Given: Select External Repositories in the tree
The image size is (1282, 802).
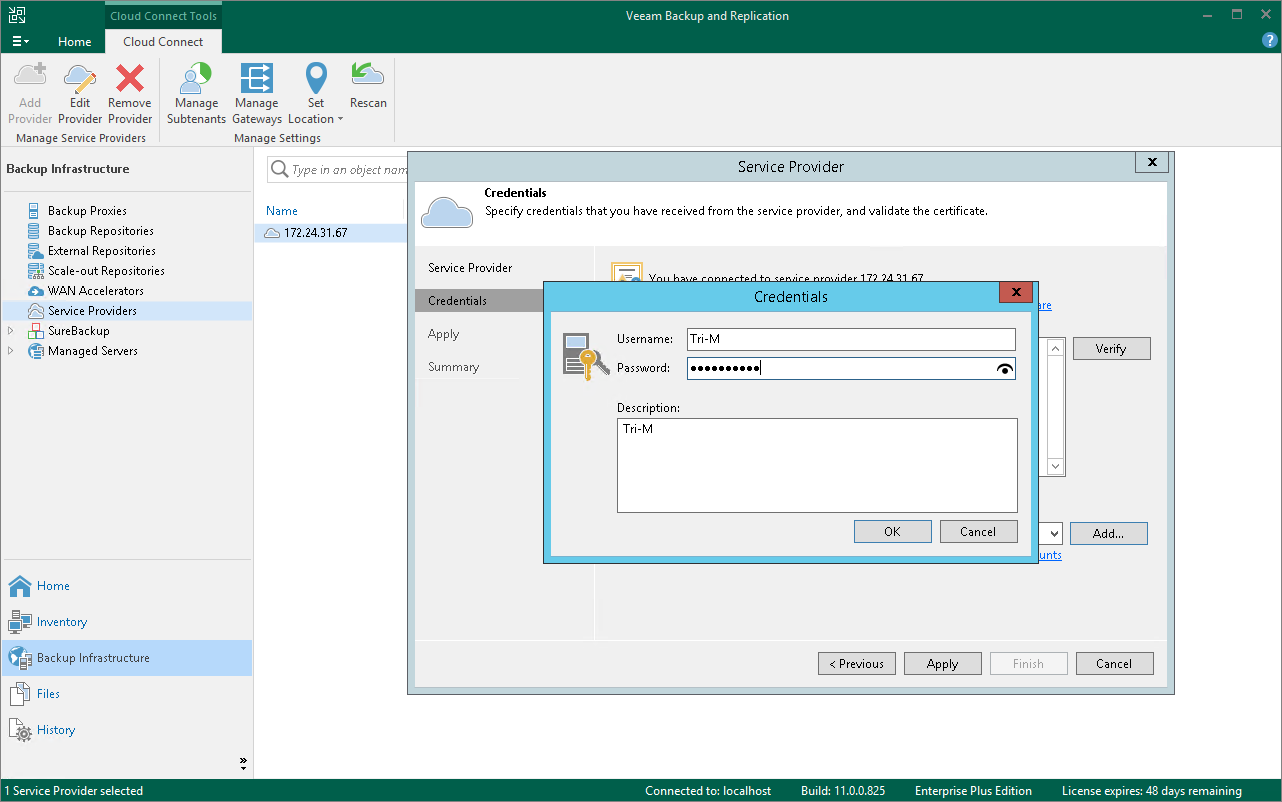Looking at the screenshot, I should pyautogui.click(x=101, y=251).
